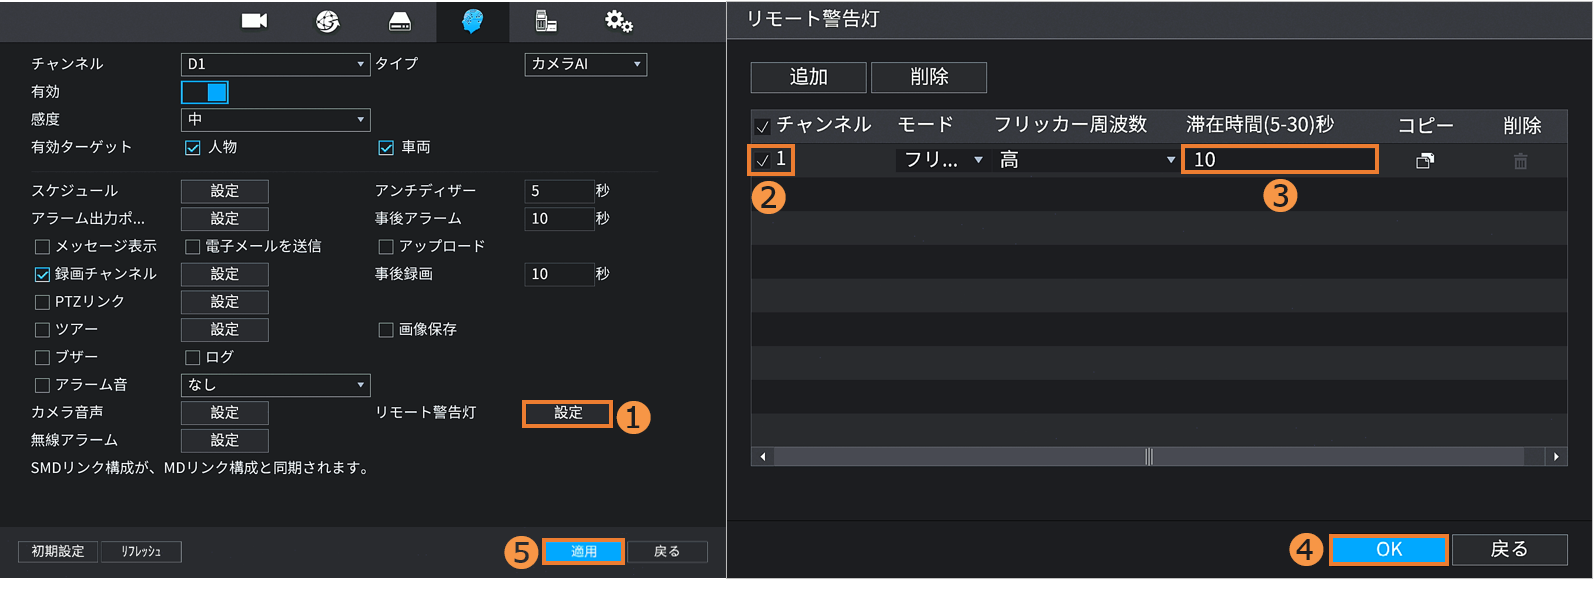
Task: Open the 感度 sensitivity dropdown
Action: tap(275, 120)
